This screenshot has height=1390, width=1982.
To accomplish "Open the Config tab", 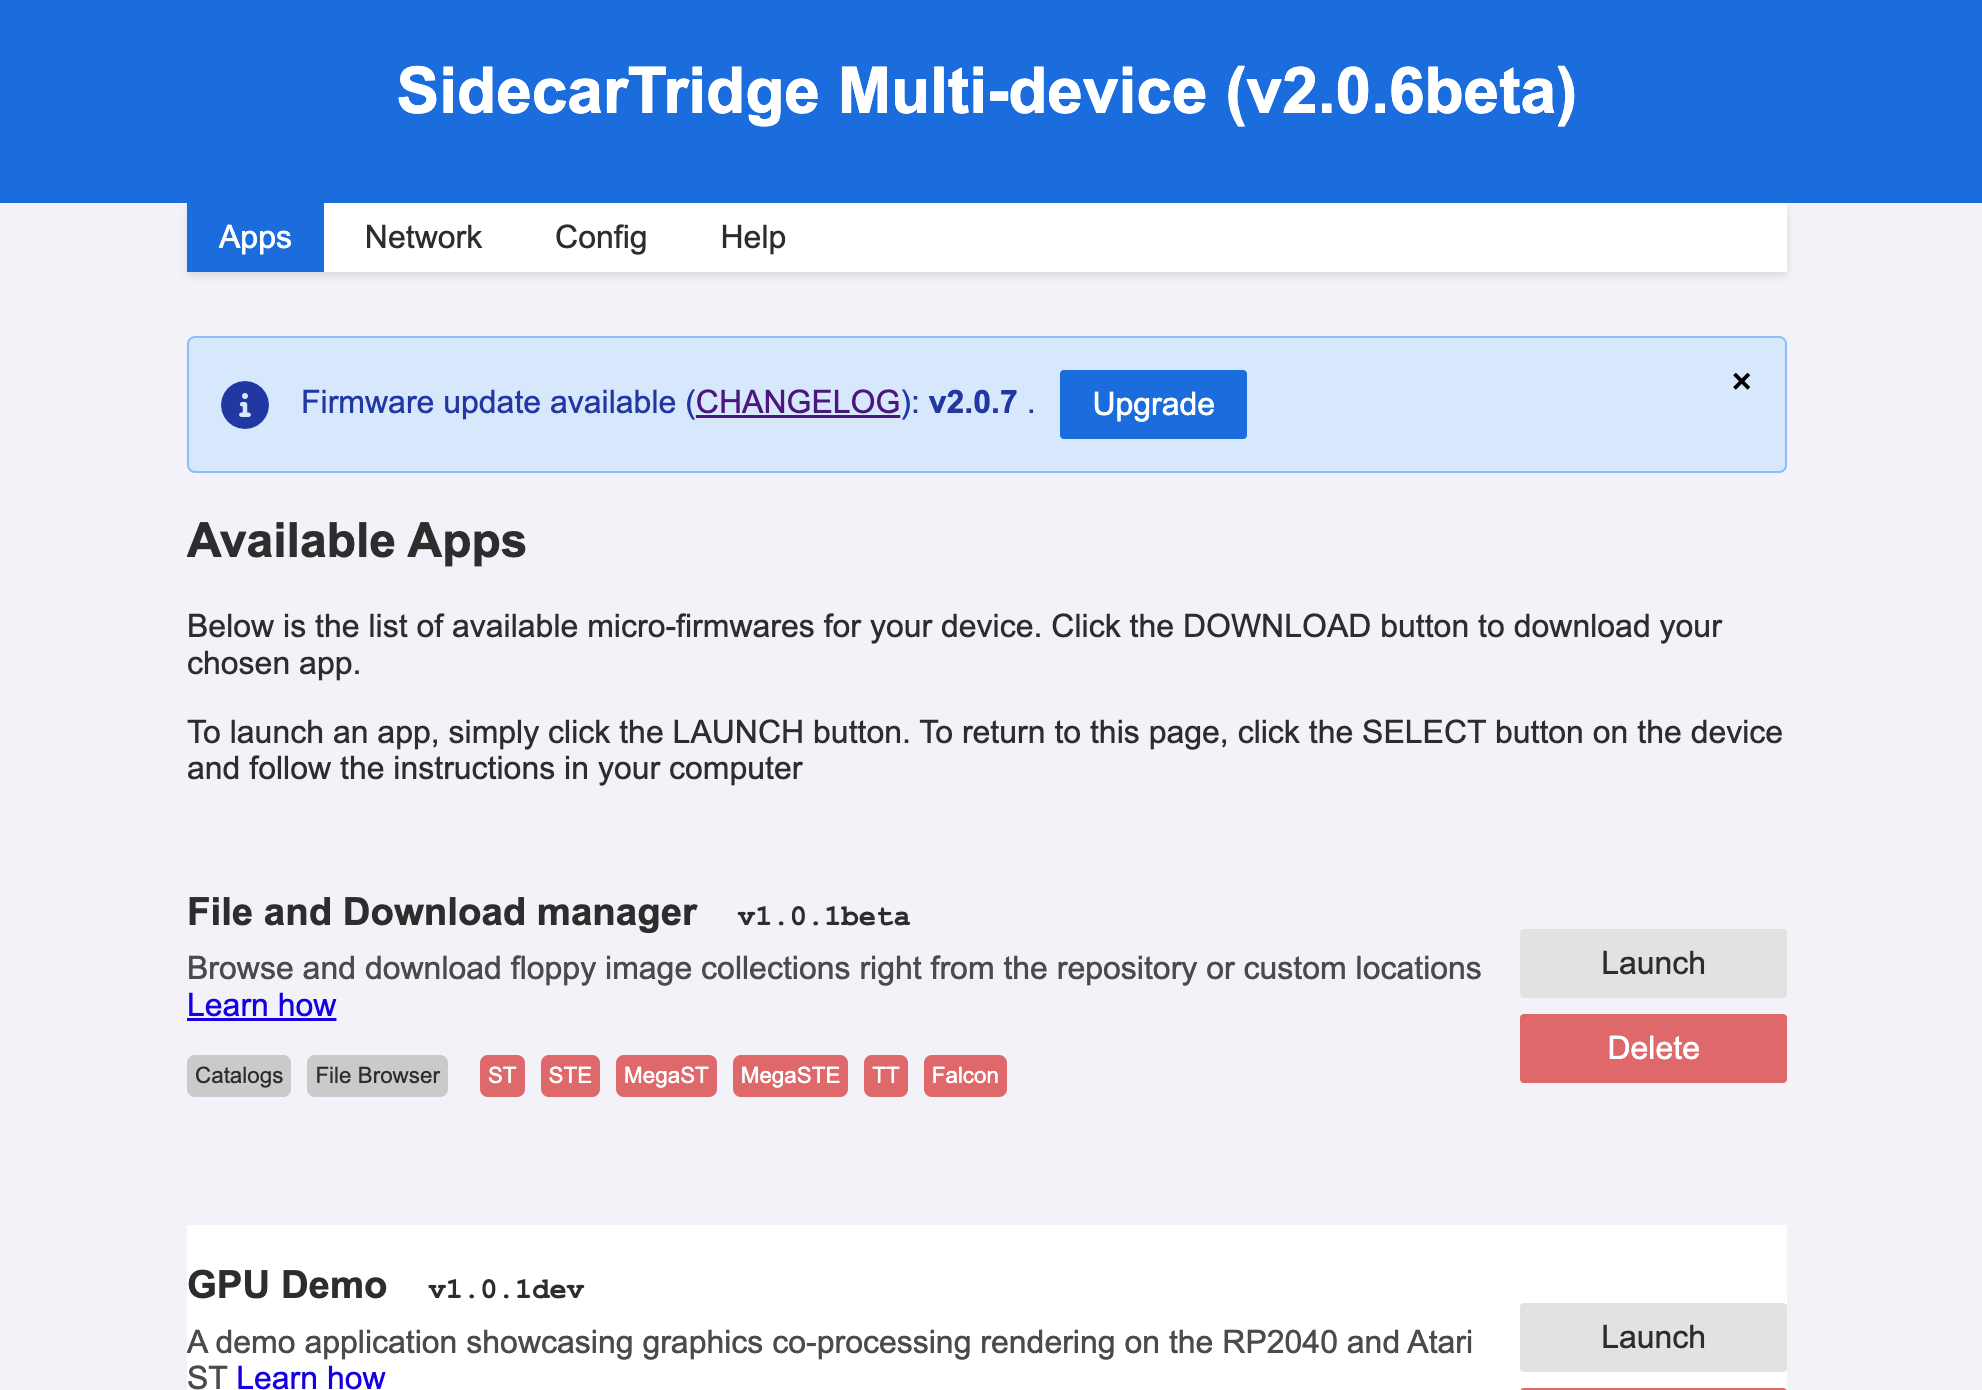I will [x=601, y=237].
